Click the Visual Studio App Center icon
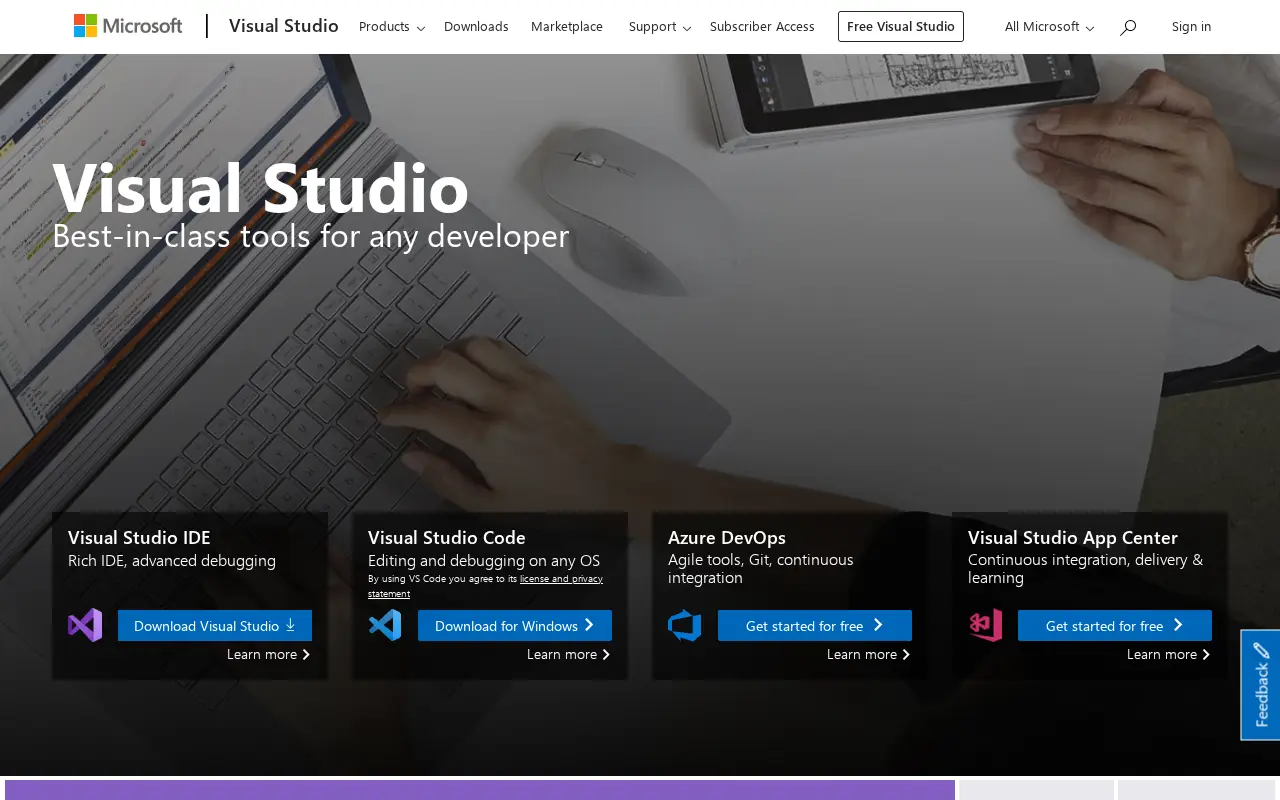 pyautogui.click(x=985, y=625)
